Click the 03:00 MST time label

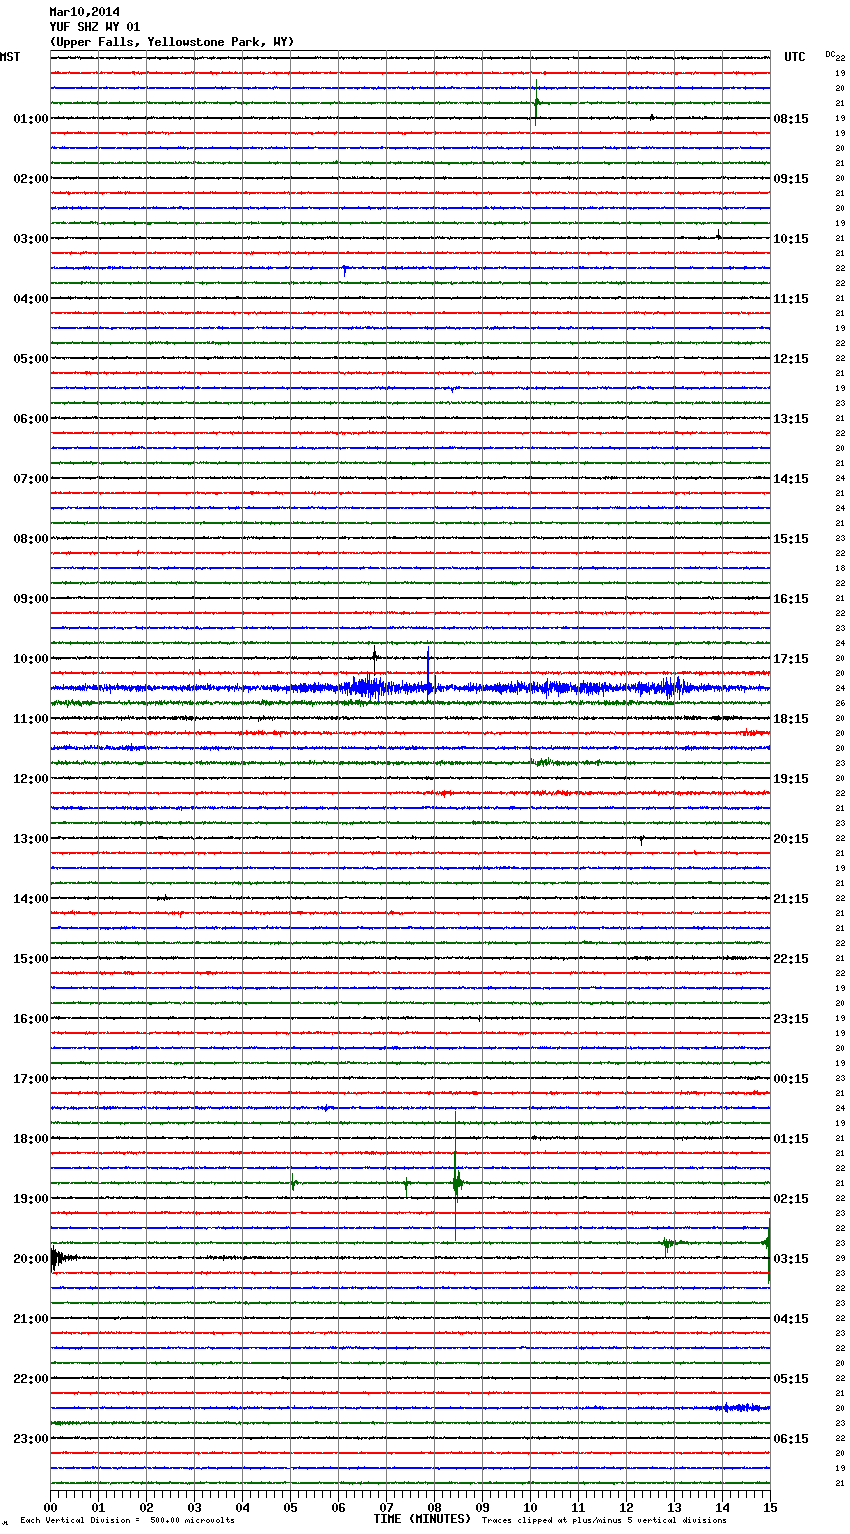pyautogui.click(x=31, y=239)
